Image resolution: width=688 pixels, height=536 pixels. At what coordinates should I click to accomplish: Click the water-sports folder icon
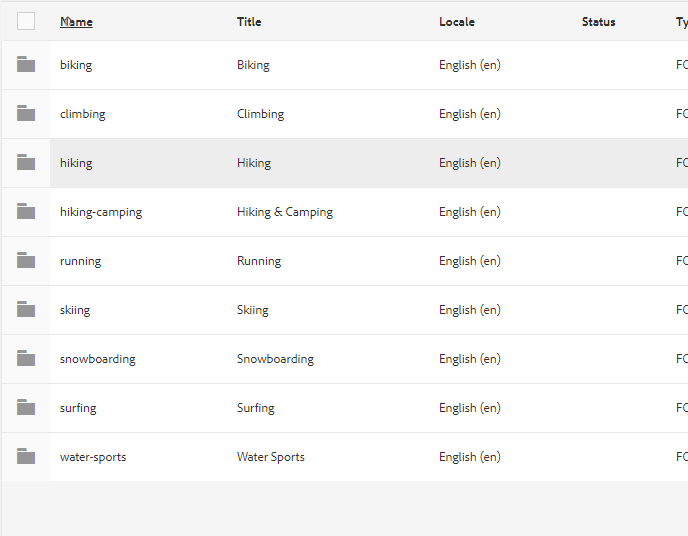tap(26, 457)
